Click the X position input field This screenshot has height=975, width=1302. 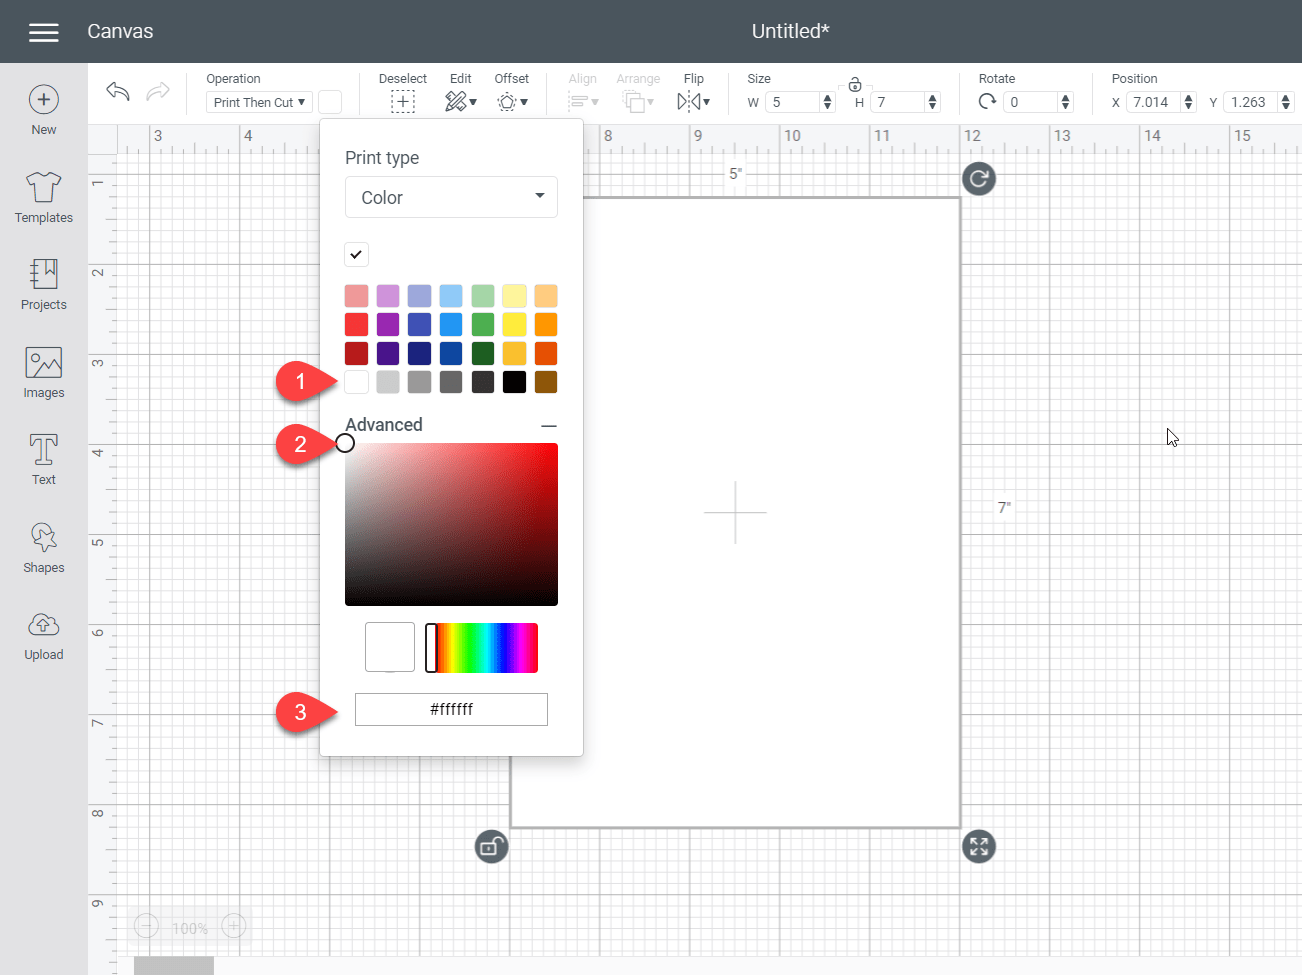[x=1153, y=102]
